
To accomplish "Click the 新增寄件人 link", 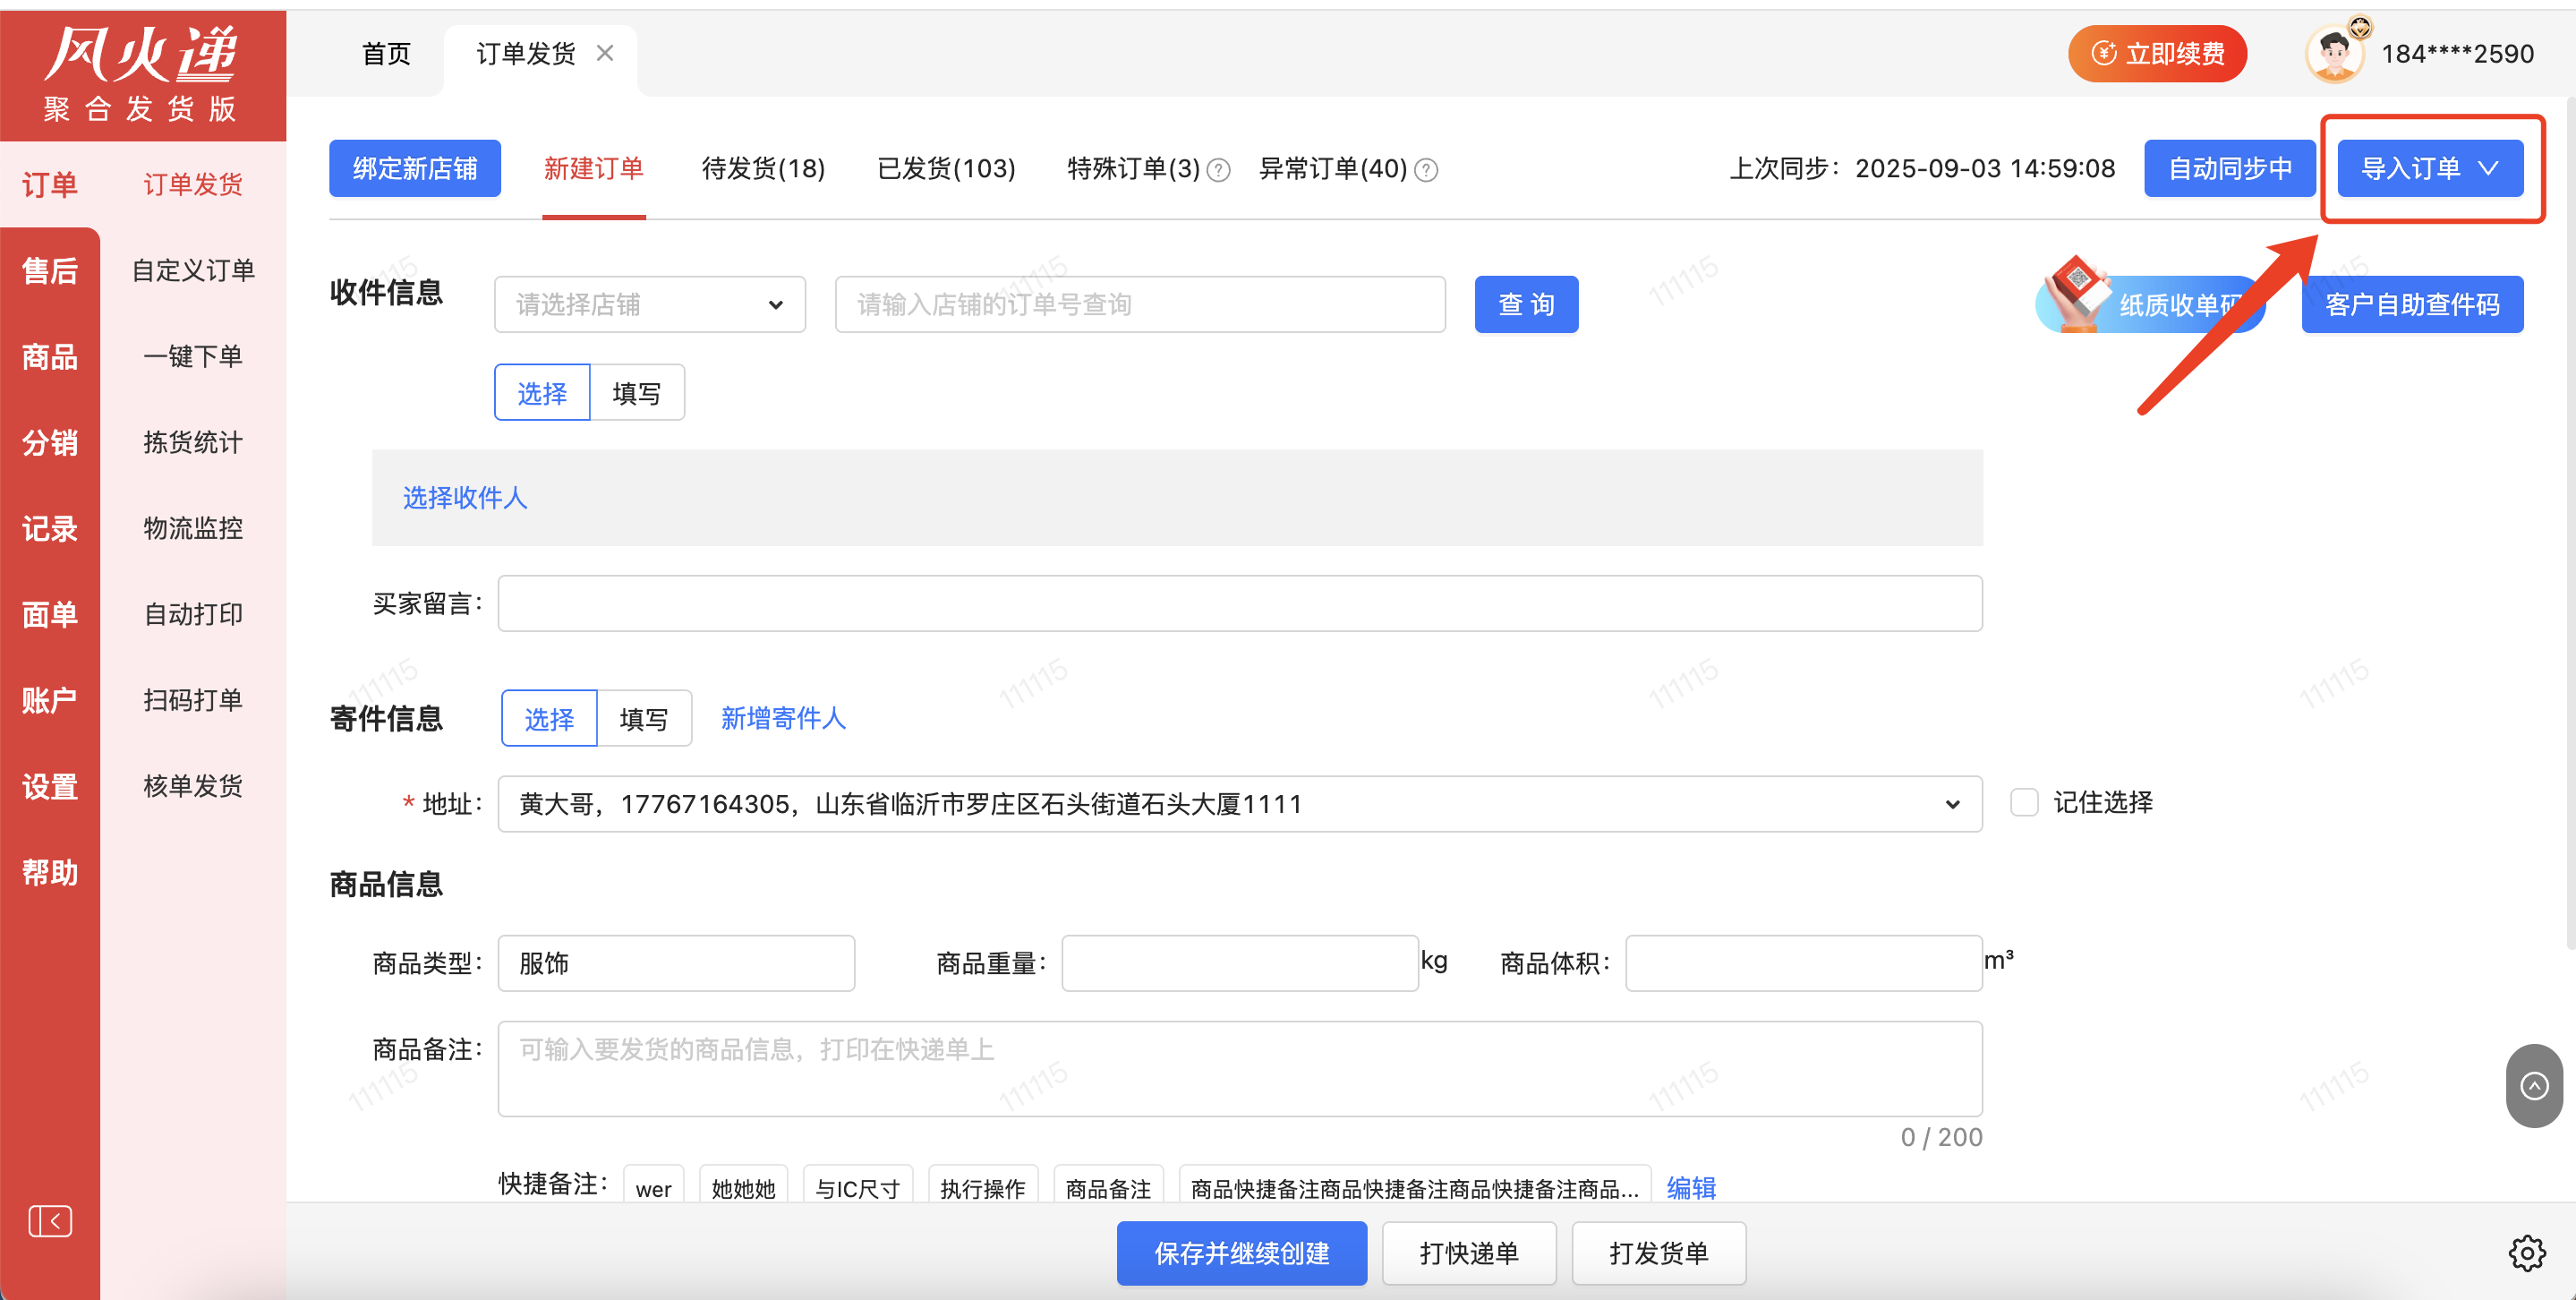I will pyautogui.click(x=783, y=718).
